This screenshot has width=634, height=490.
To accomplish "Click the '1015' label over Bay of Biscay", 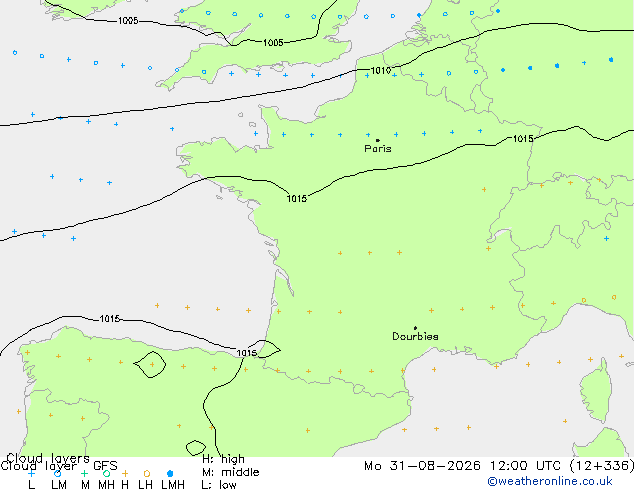I will [x=110, y=319].
